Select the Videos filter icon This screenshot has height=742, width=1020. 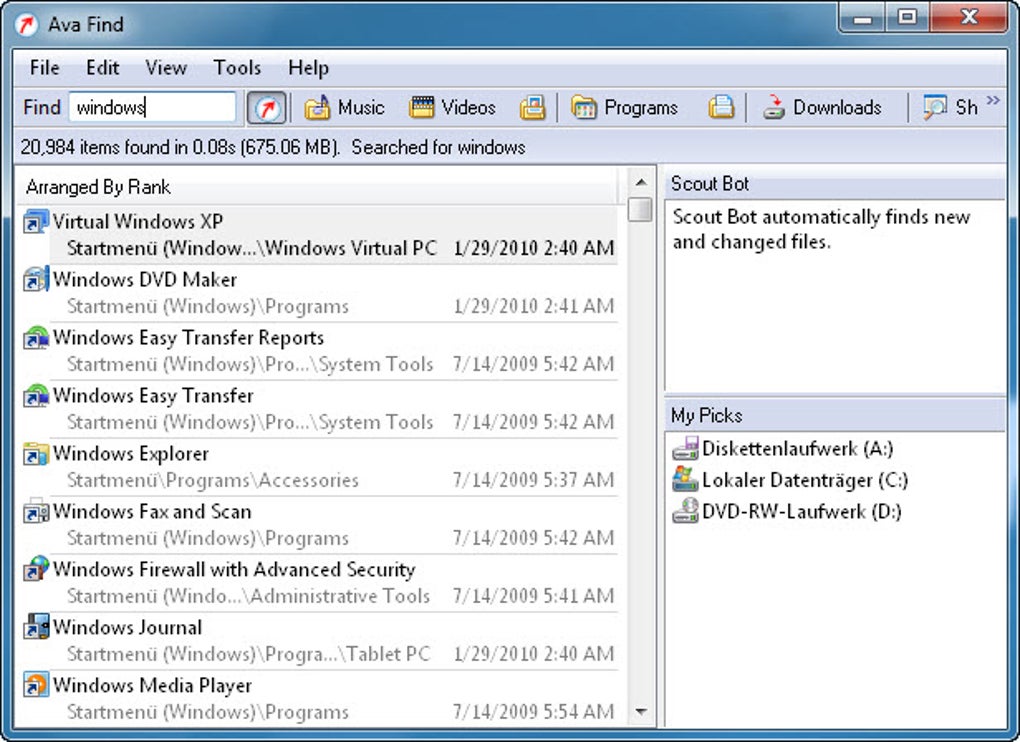click(422, 107)
